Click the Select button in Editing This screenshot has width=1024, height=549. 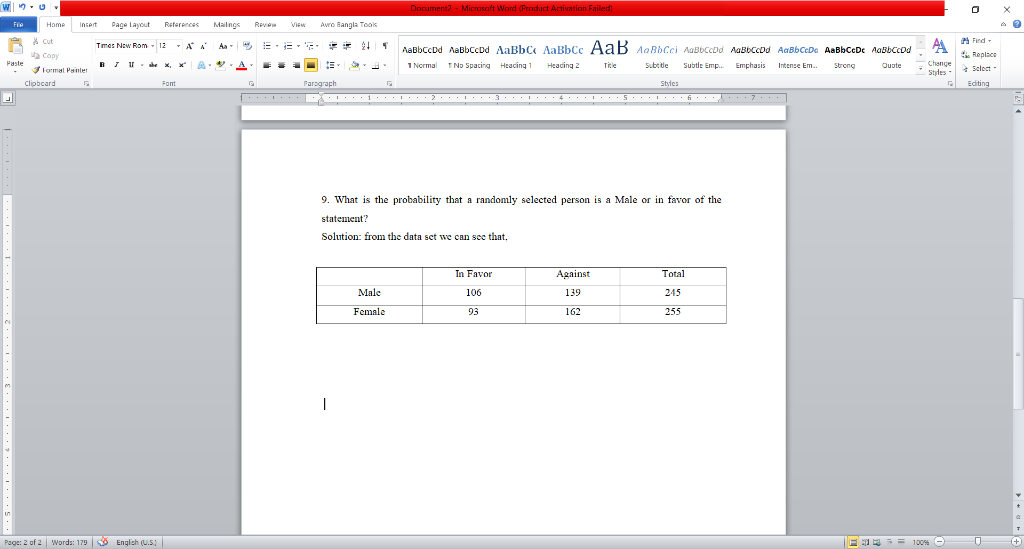click(978, 68)
